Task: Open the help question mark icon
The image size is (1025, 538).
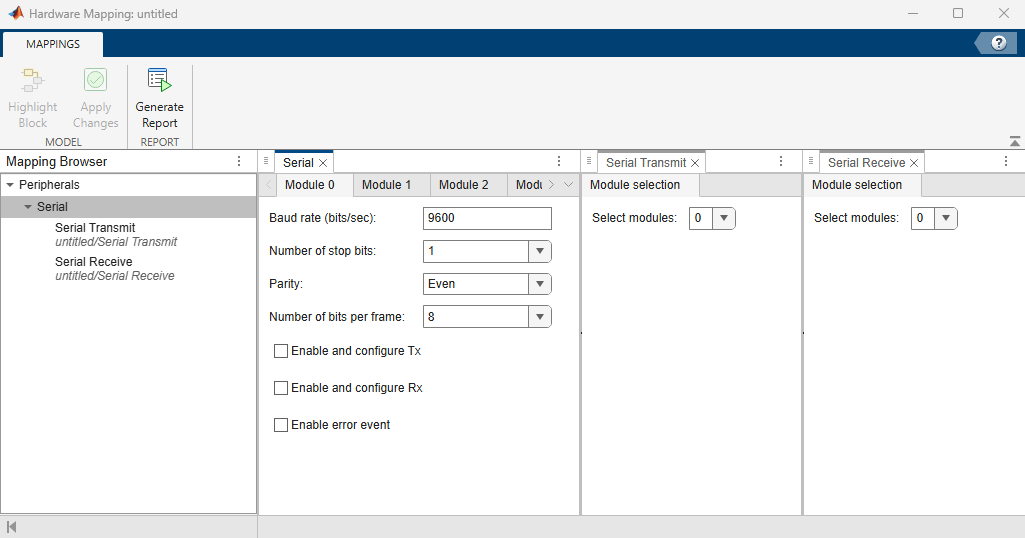Action: pos(998,43)
